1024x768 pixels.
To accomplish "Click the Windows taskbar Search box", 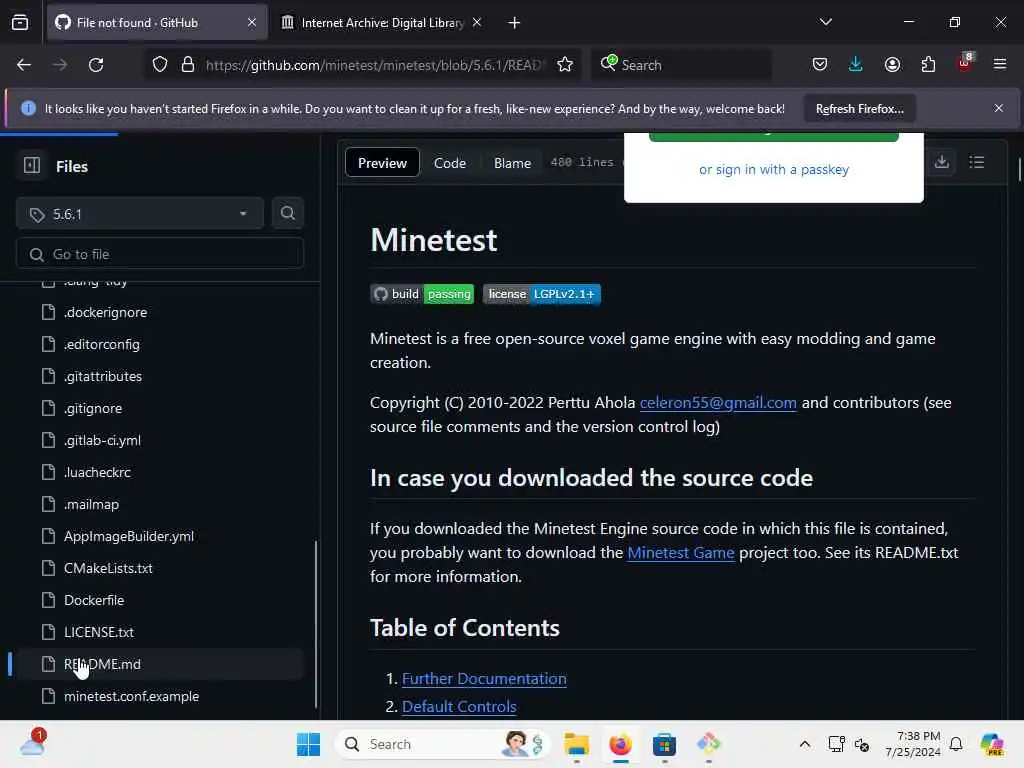I will click(x=443, y=744).
